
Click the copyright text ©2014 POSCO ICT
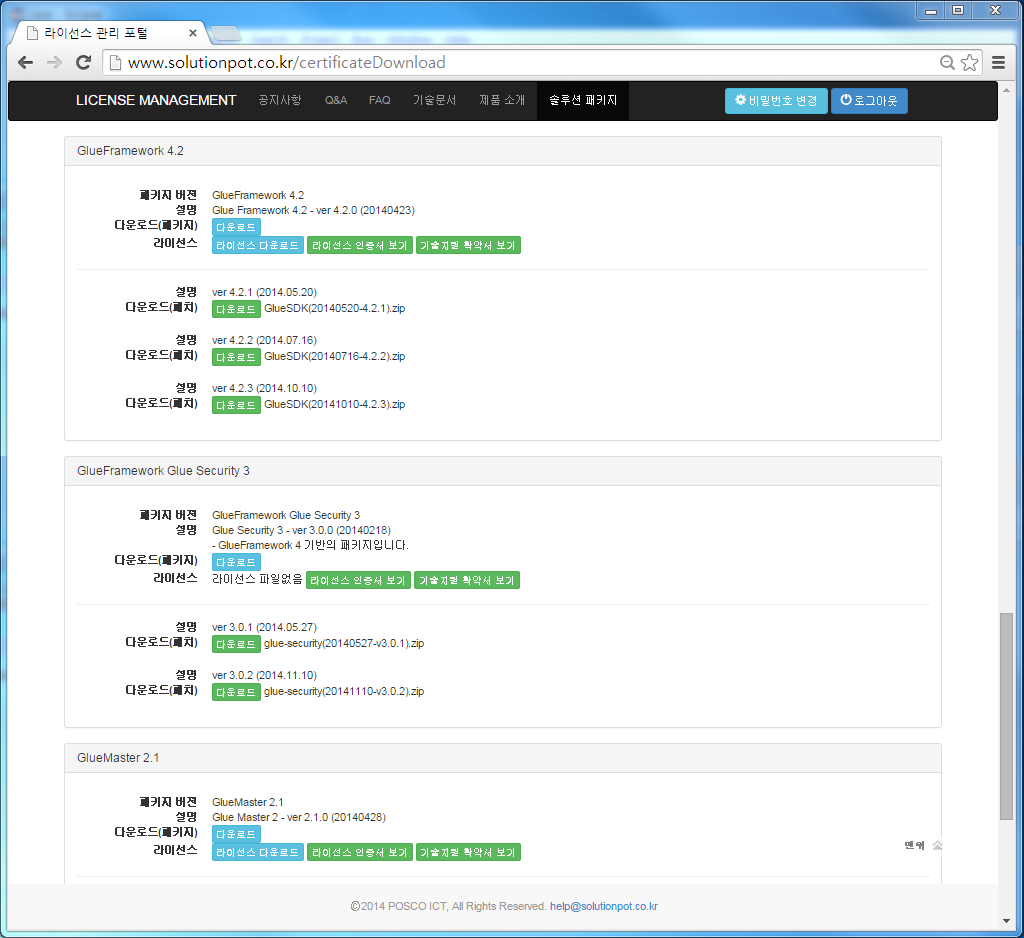(399, 907)
